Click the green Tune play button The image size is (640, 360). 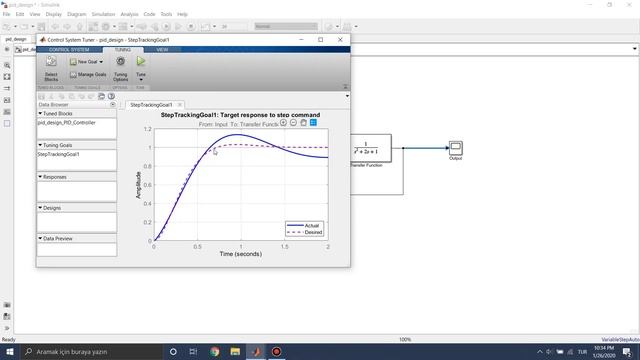[x=141, y=61]
